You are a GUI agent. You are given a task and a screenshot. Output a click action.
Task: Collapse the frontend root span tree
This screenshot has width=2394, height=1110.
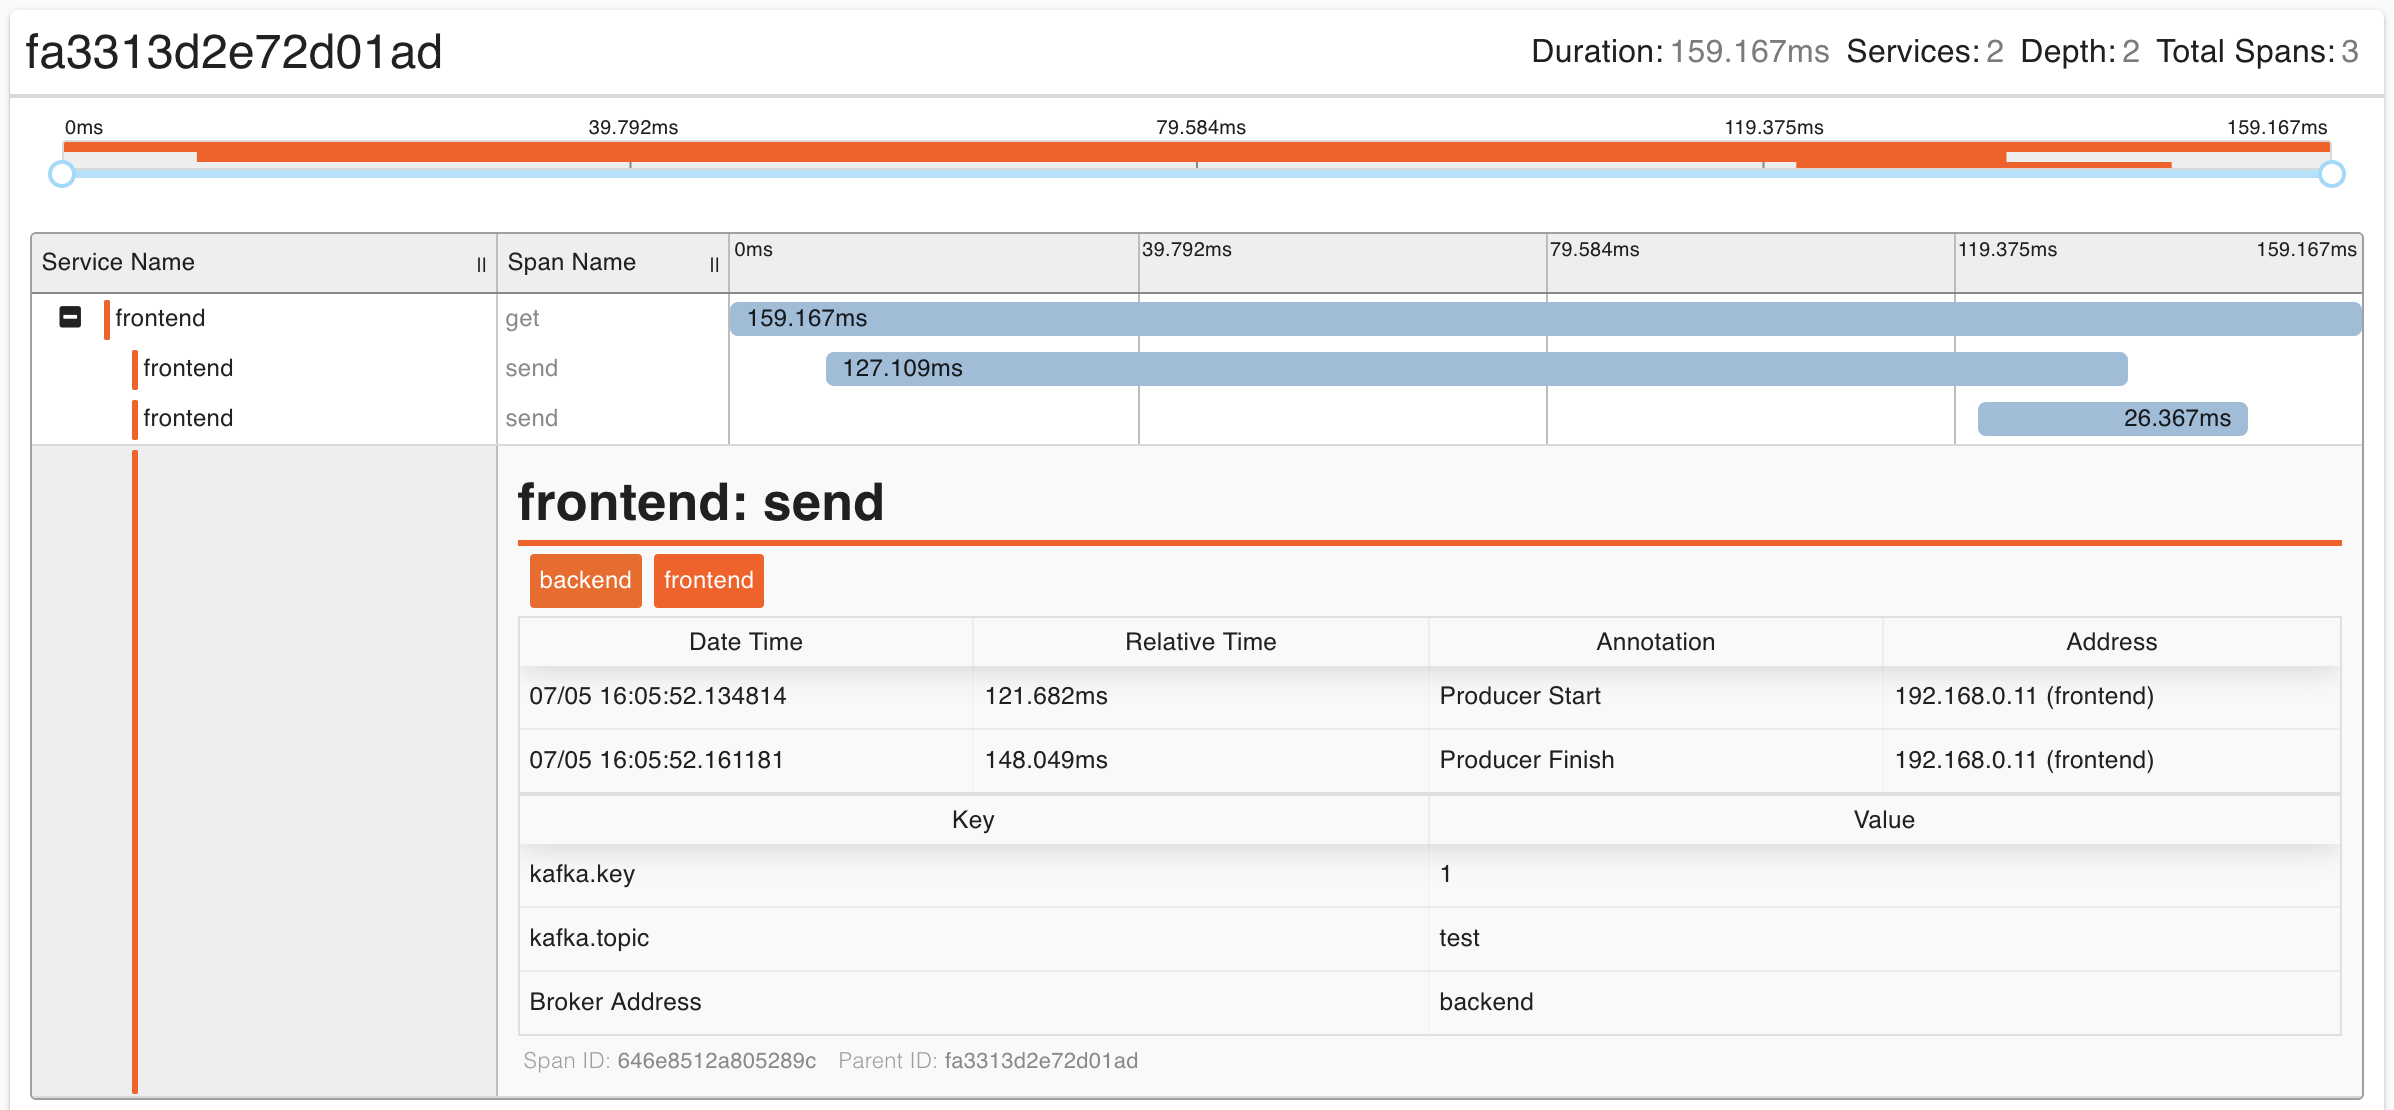pyautogui.click(x=70, y=318)
